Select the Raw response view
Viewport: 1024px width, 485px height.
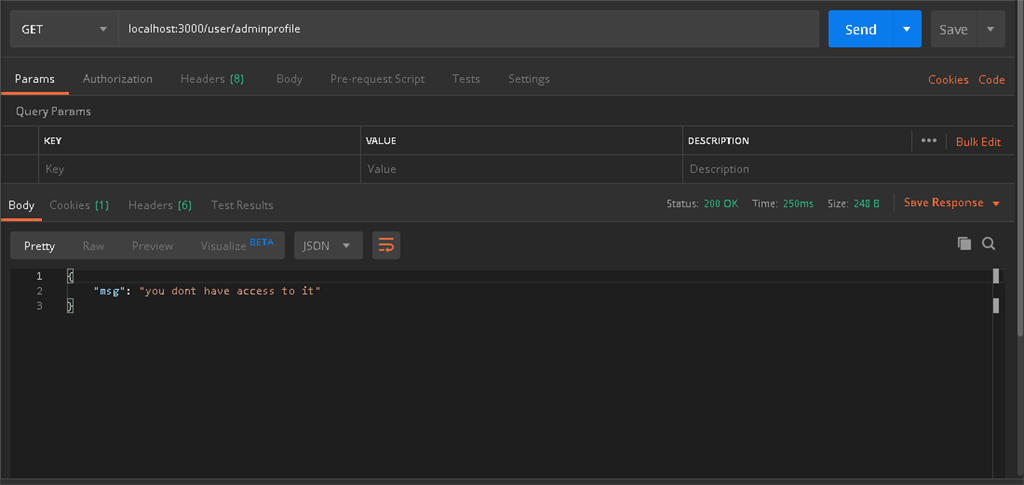(x=93, y=245)
